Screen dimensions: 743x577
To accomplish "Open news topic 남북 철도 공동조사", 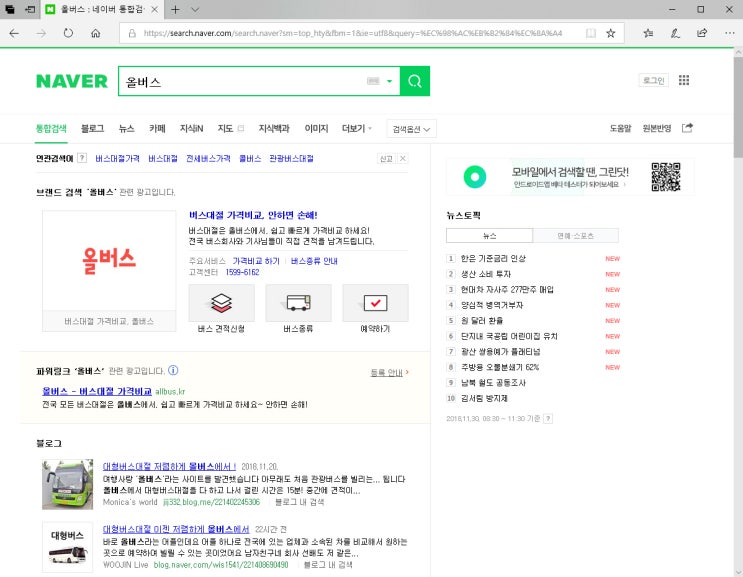I will coord(493,382).
